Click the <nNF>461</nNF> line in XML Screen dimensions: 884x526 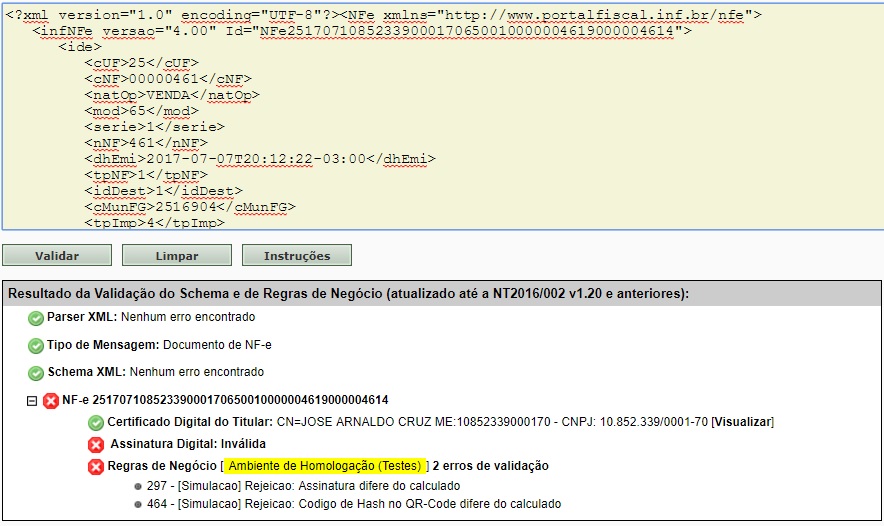tap(146, 143)
